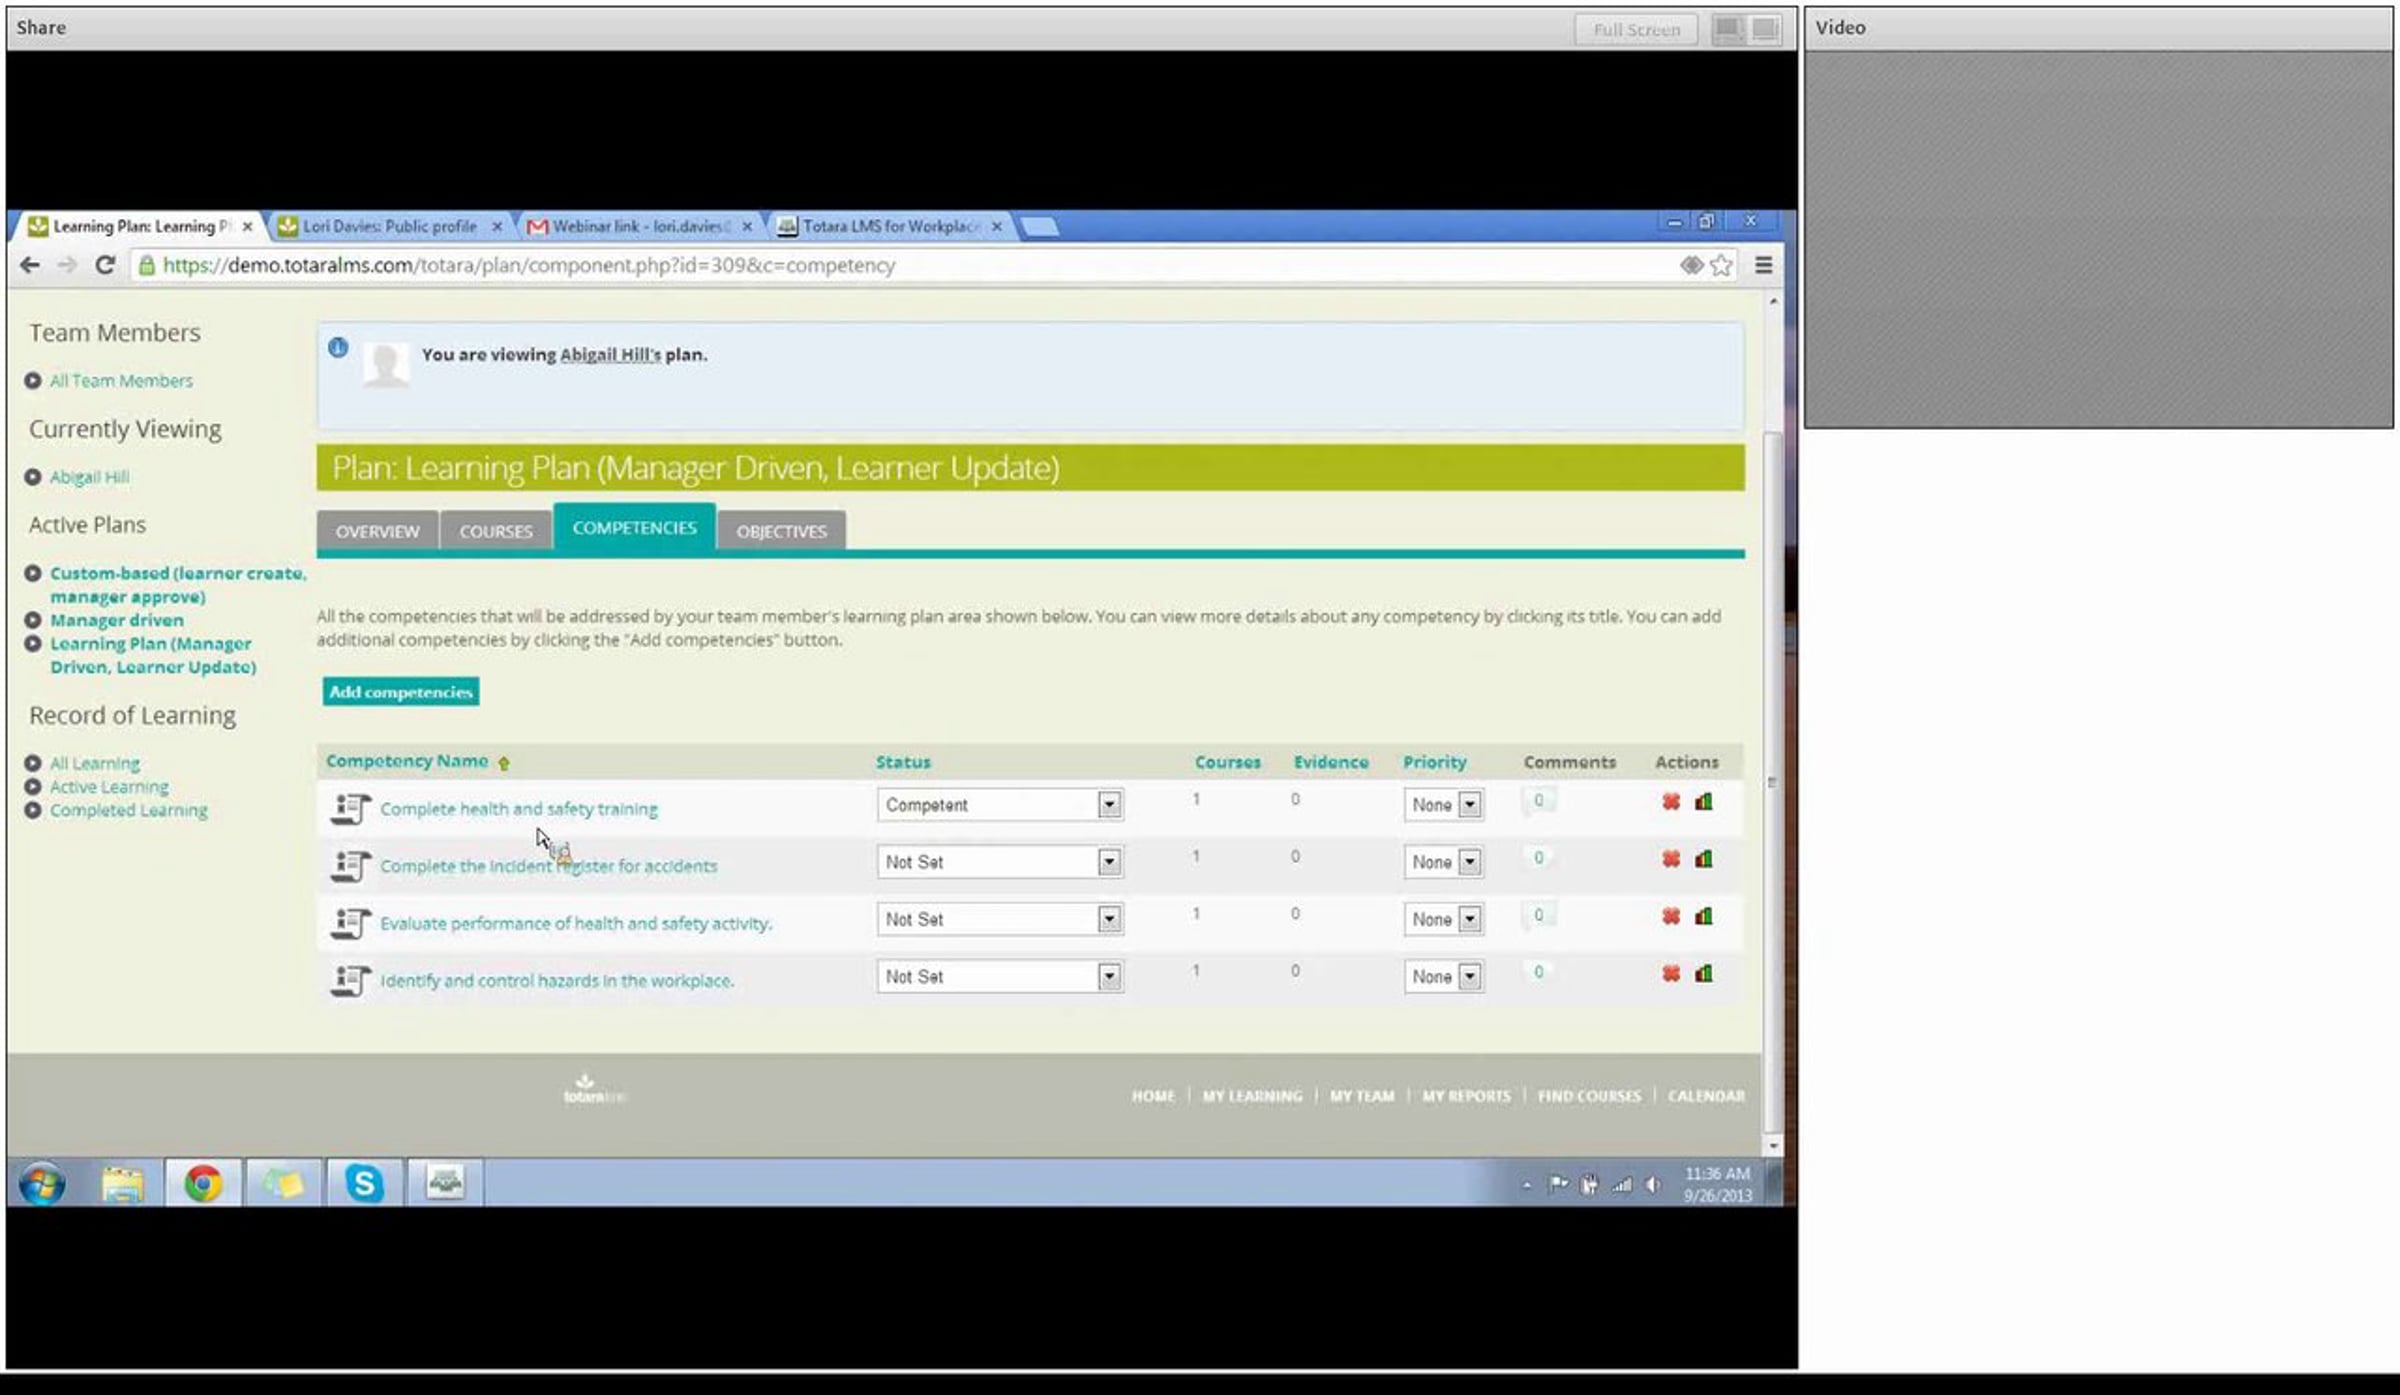
Task: Switch to the Objectives tab
Action: tap(781, 531)
